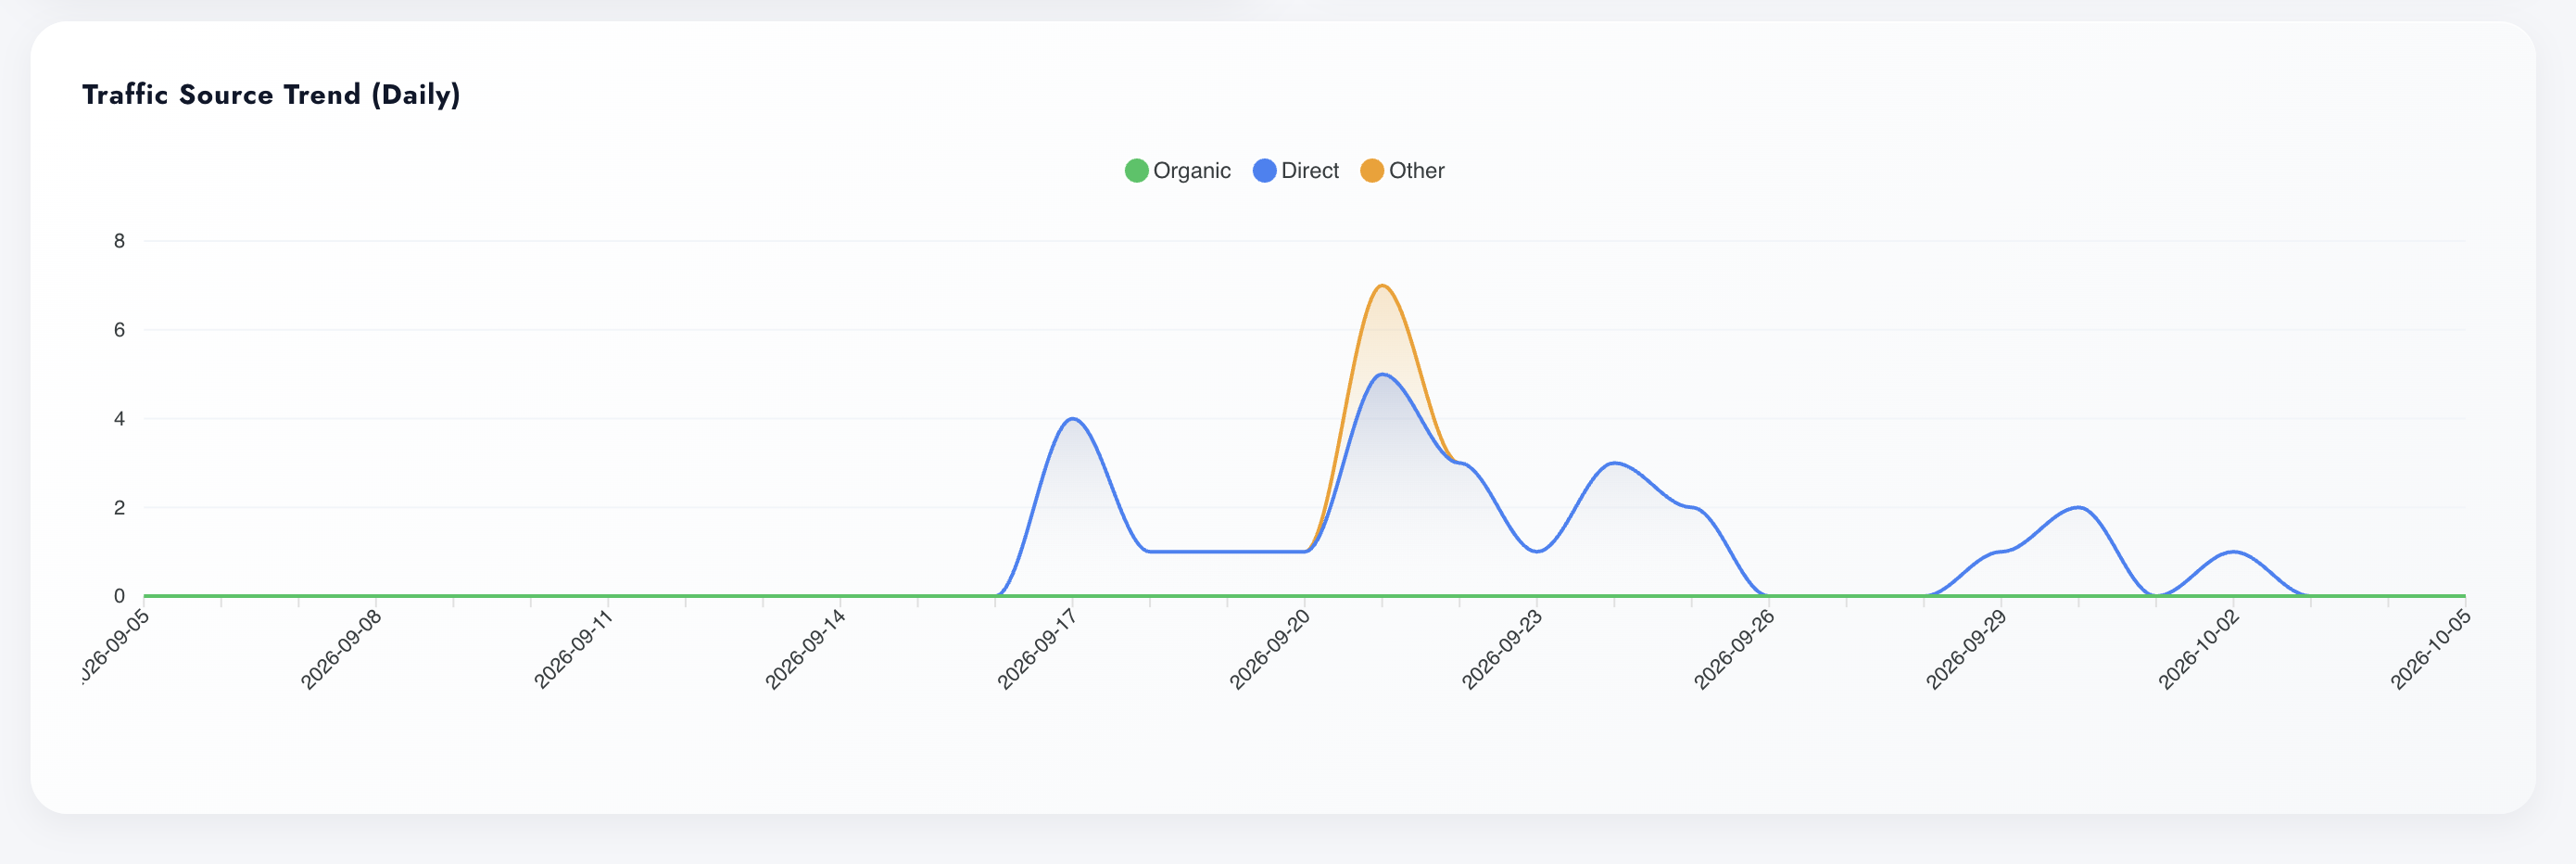Click the y-axis value 4
Viewport: 2576px width, 864px height.
119,419
